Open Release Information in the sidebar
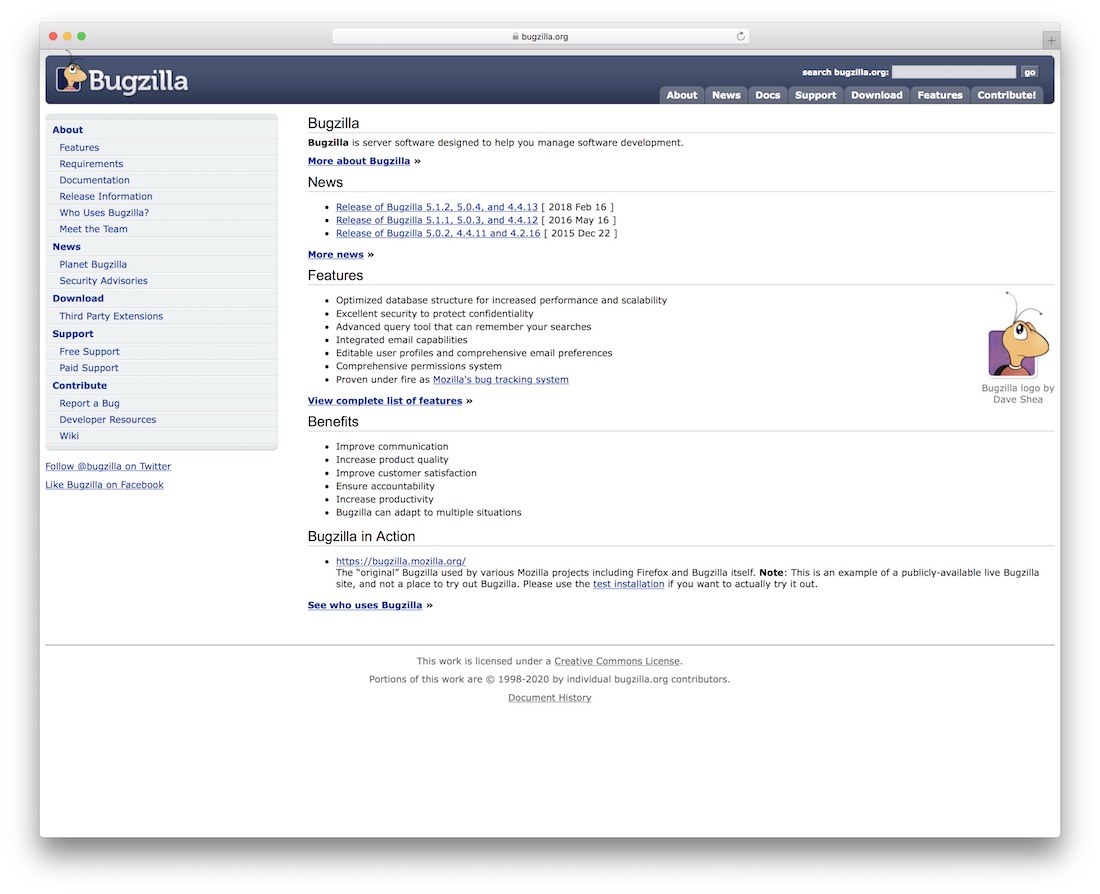The image size is (1100, 894). 106,196
